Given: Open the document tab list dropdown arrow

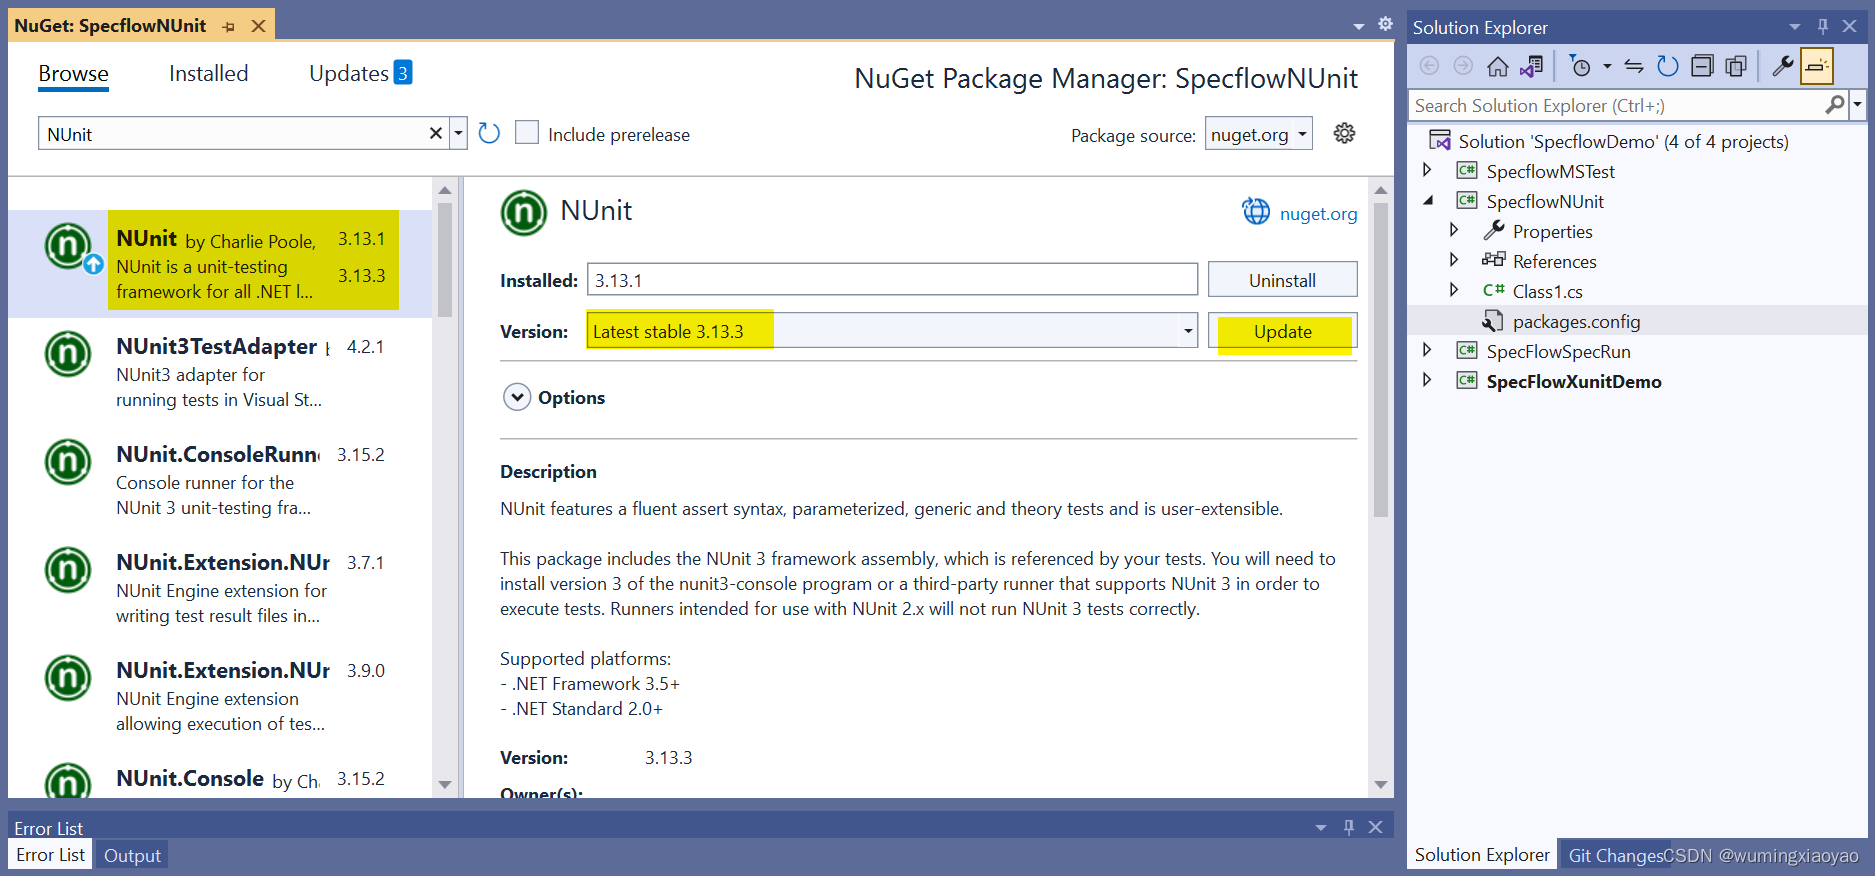Looking at the screenshot, I should click(1358, 26).
